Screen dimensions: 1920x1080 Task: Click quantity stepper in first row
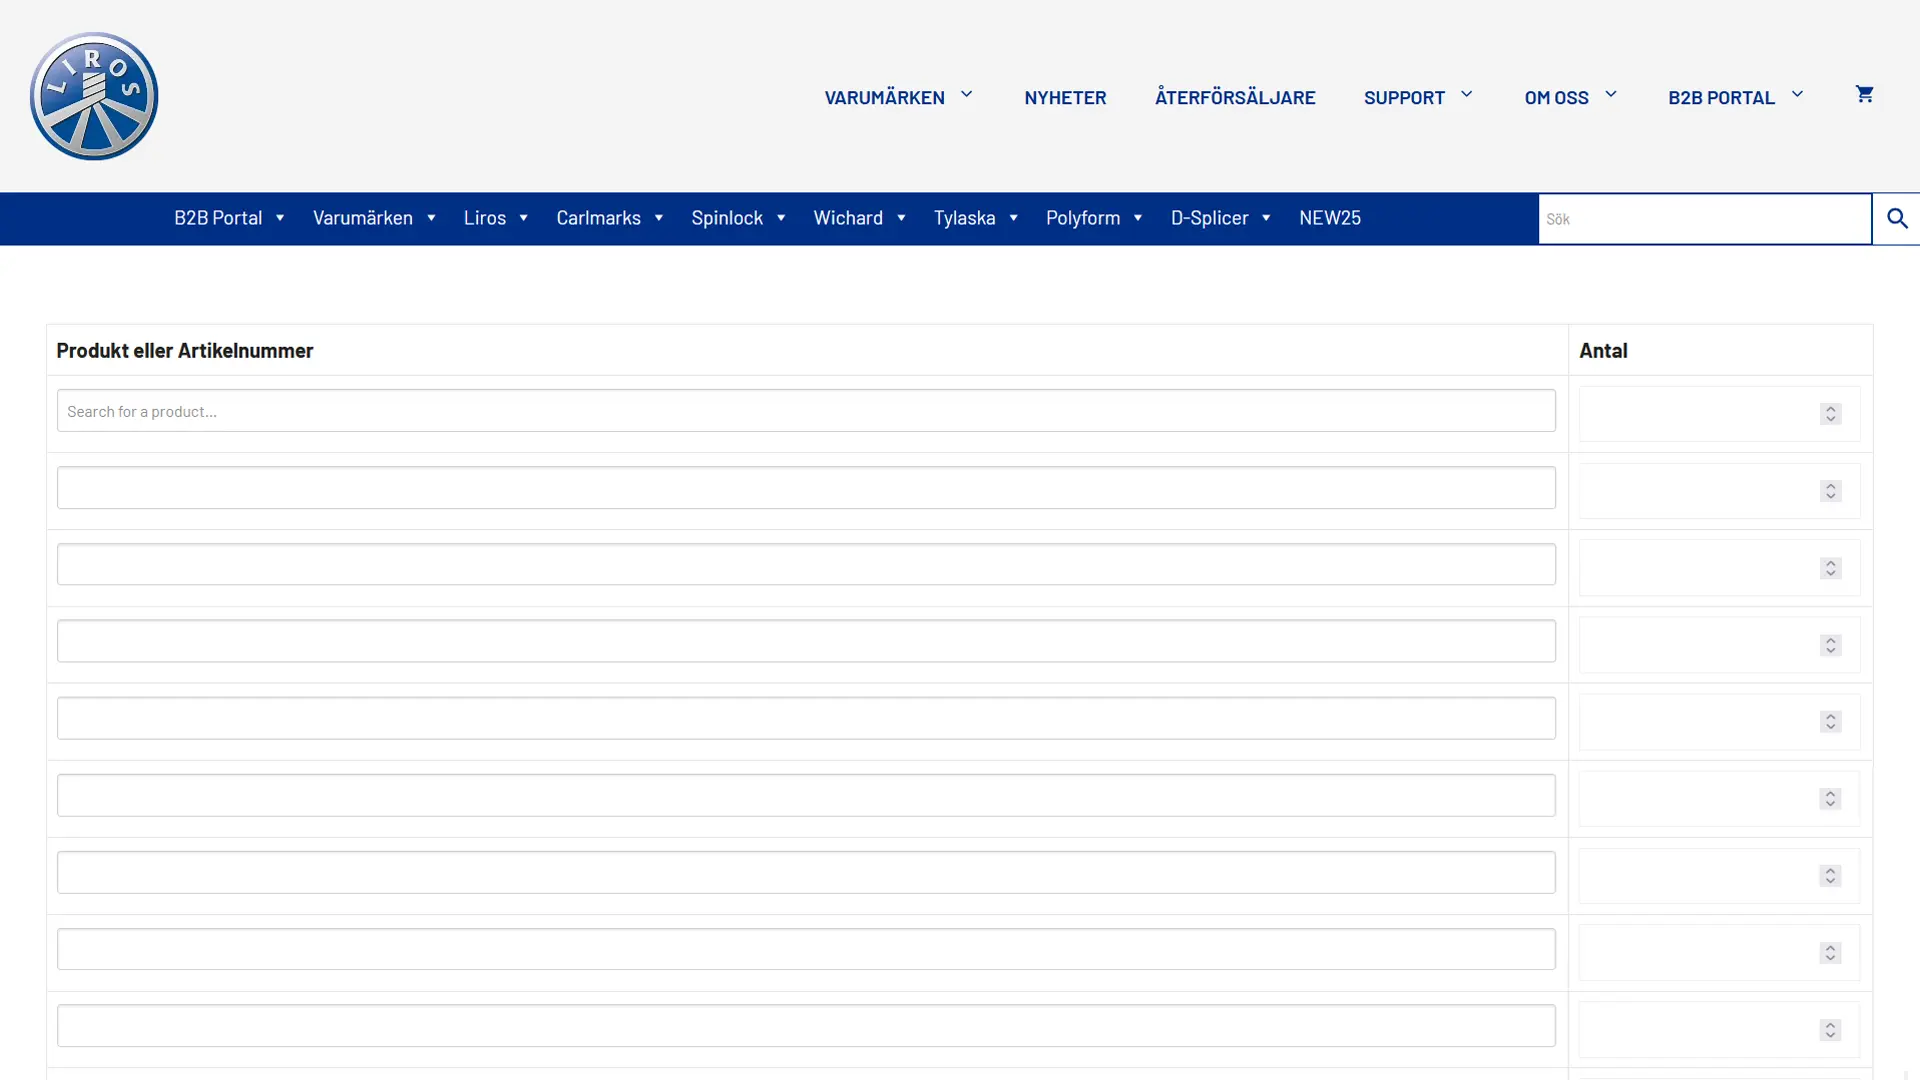pyautogui.click(x=1830, y=414)
